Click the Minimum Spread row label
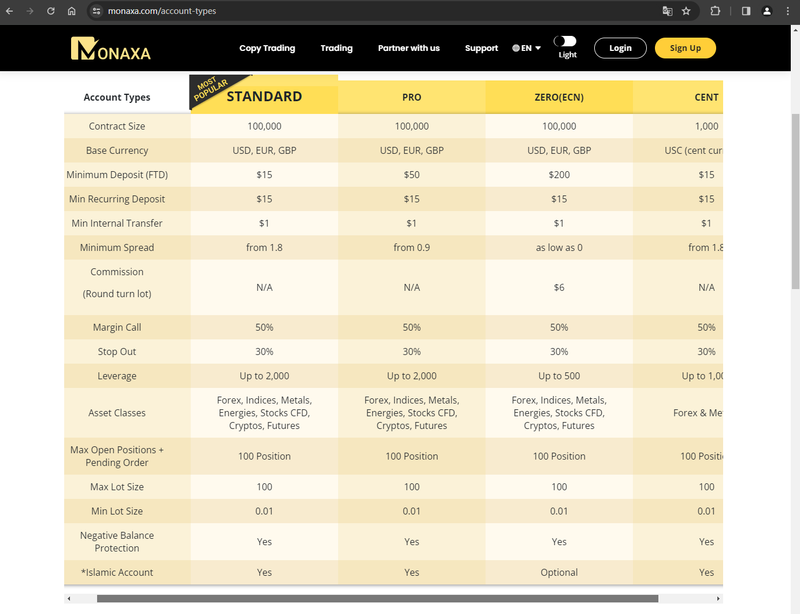Image resolution: width=800 pixels, height=614 pixels. point(117,248)
